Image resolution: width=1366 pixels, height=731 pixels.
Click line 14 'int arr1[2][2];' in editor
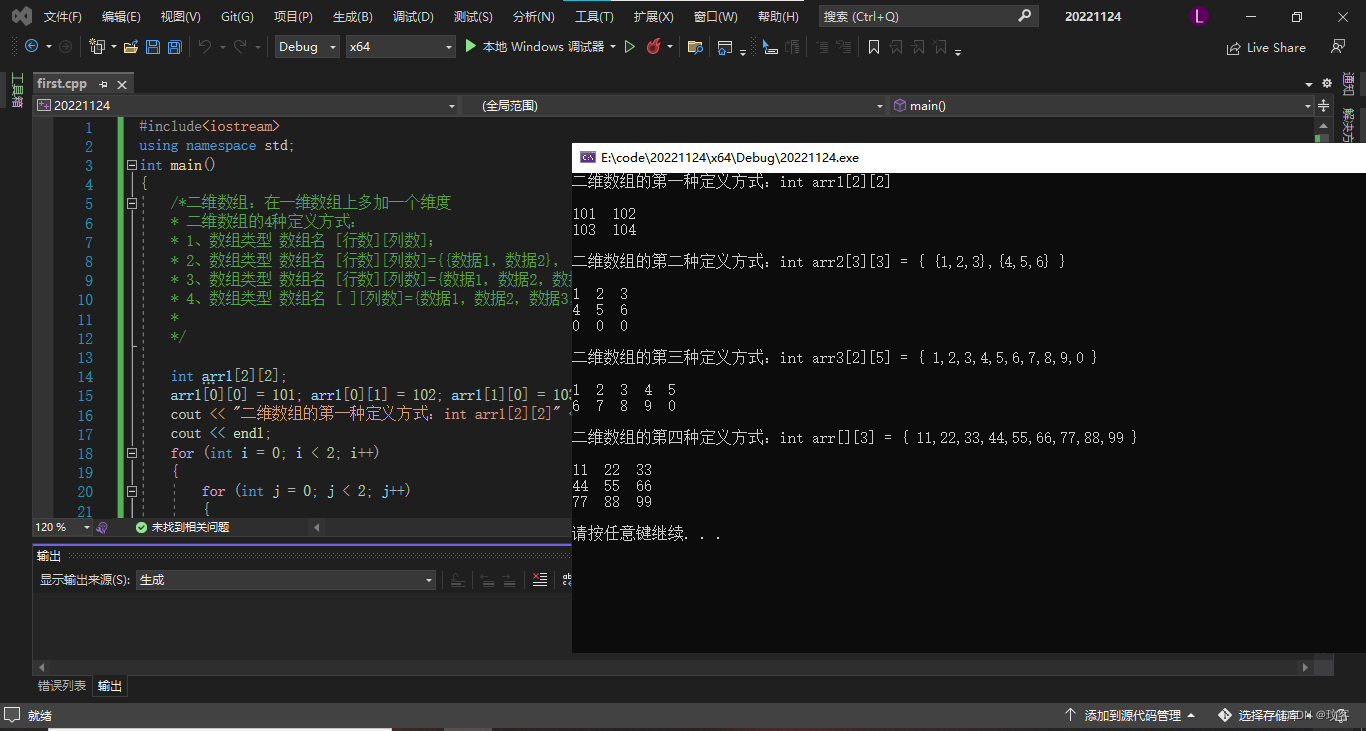pyautogui.click(x=228, y=377)
